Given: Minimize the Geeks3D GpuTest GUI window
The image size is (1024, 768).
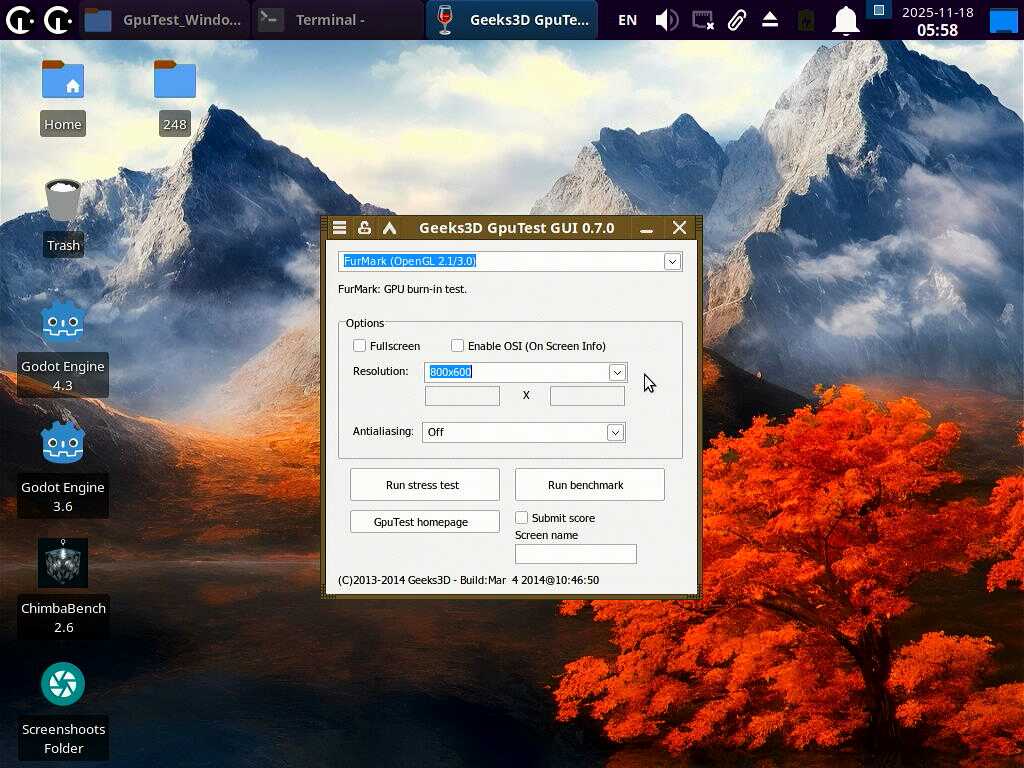Looking at the screenshot, I should point(647,228).
